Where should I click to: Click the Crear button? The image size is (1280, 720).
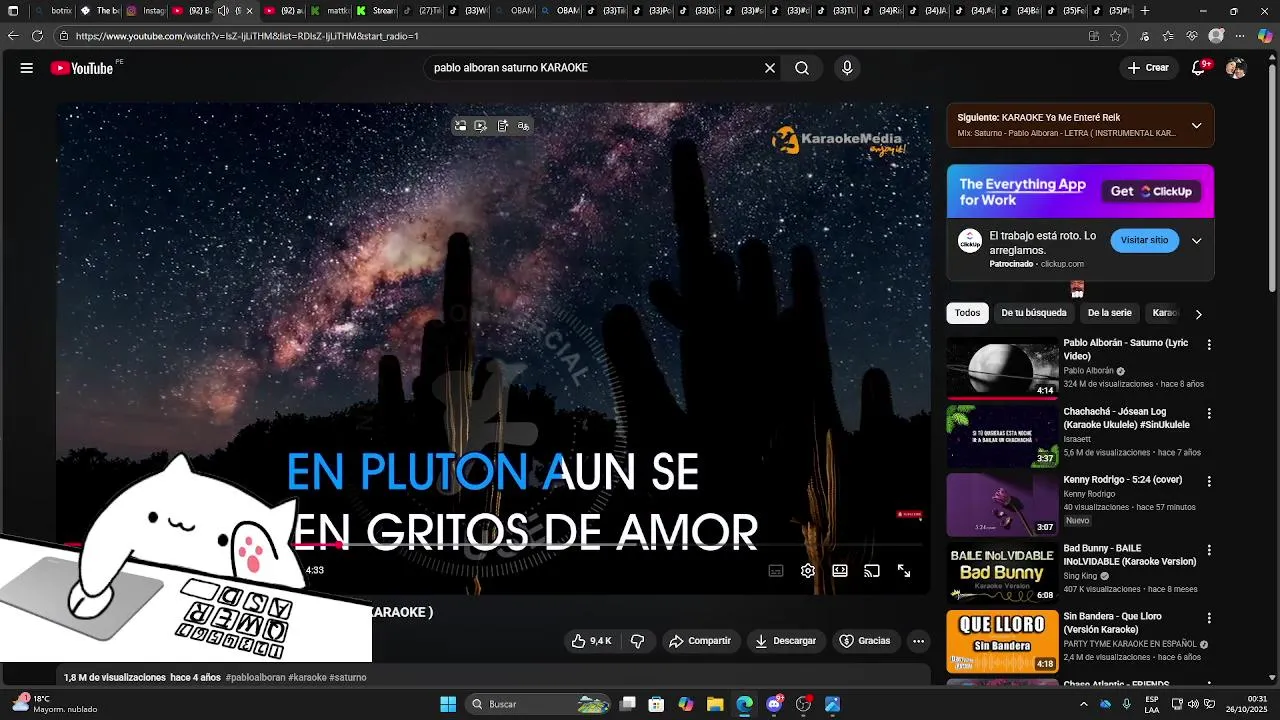pyautogui.click(x=1147, y=68)
